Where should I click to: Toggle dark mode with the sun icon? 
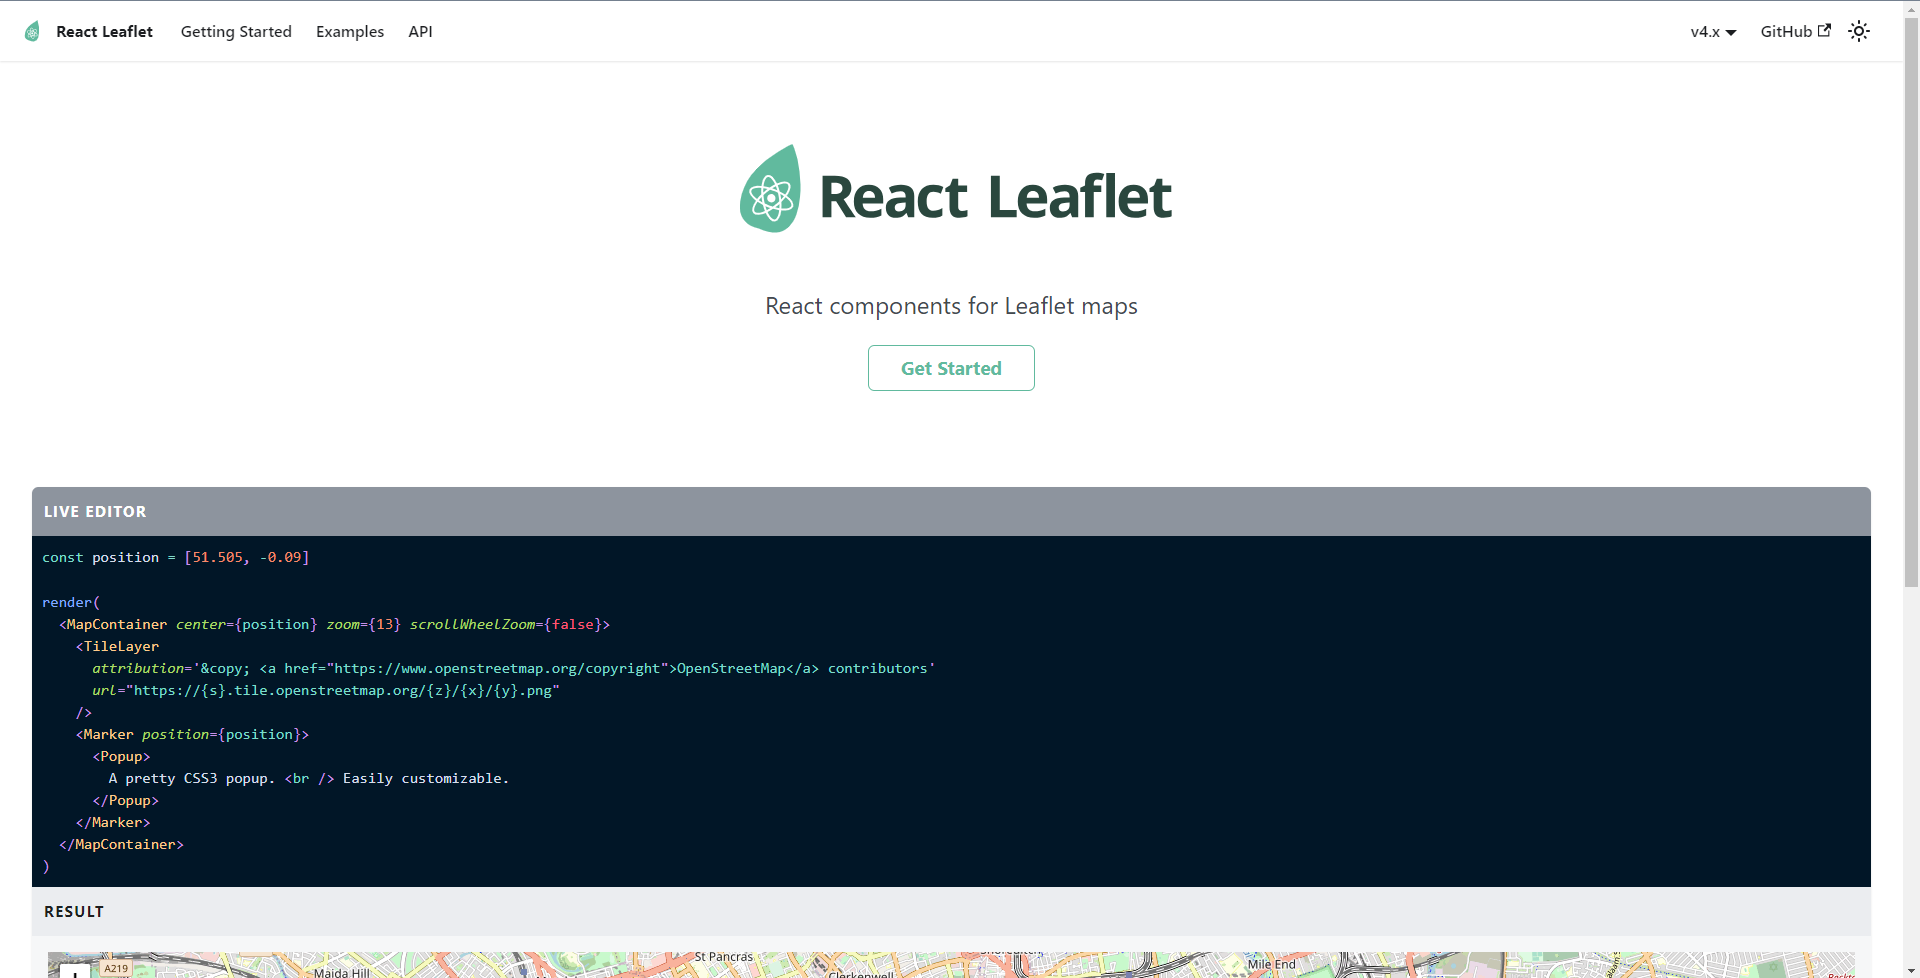point(1859,31)
